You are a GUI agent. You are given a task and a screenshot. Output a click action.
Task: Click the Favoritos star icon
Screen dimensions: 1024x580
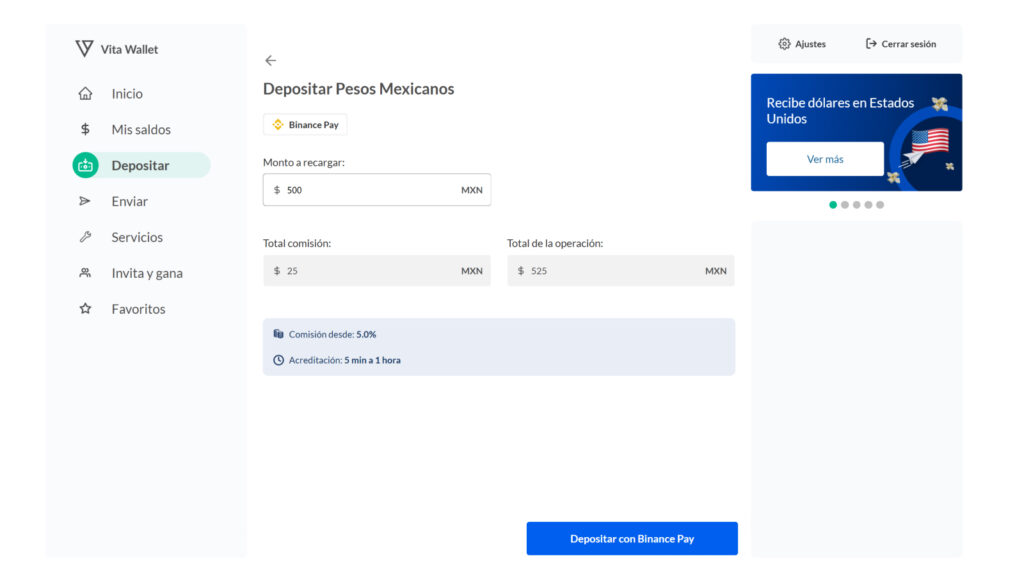click(85, 309)
